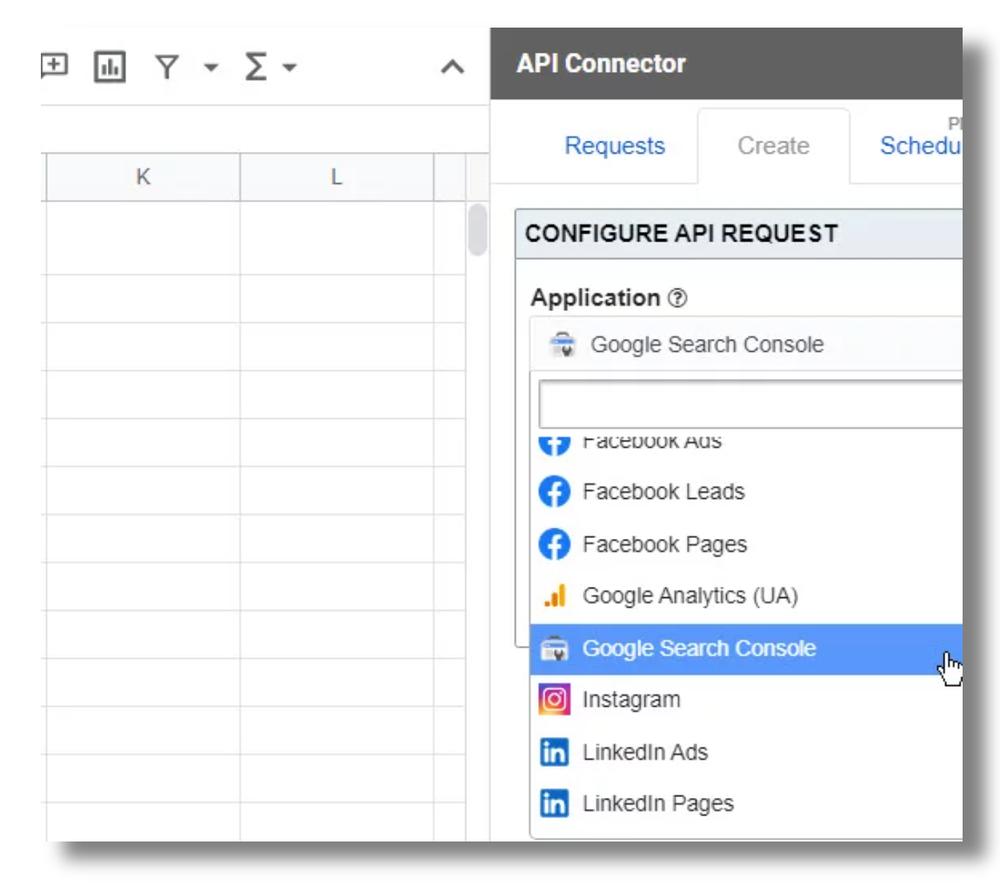Click the LinkedIn Ads logo icon
The height and width of the screenshot is (883, 1000).
coord(554,752)
